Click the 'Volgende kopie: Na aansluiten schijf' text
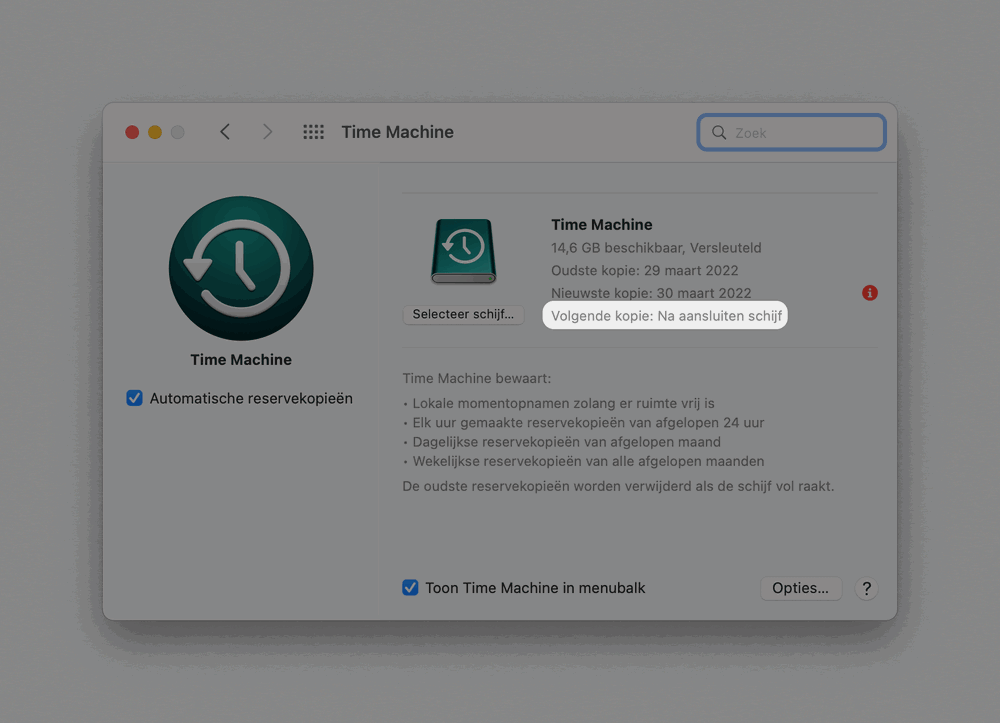The width and height of the screenshot is (1000, 723). tap(666, 316)
